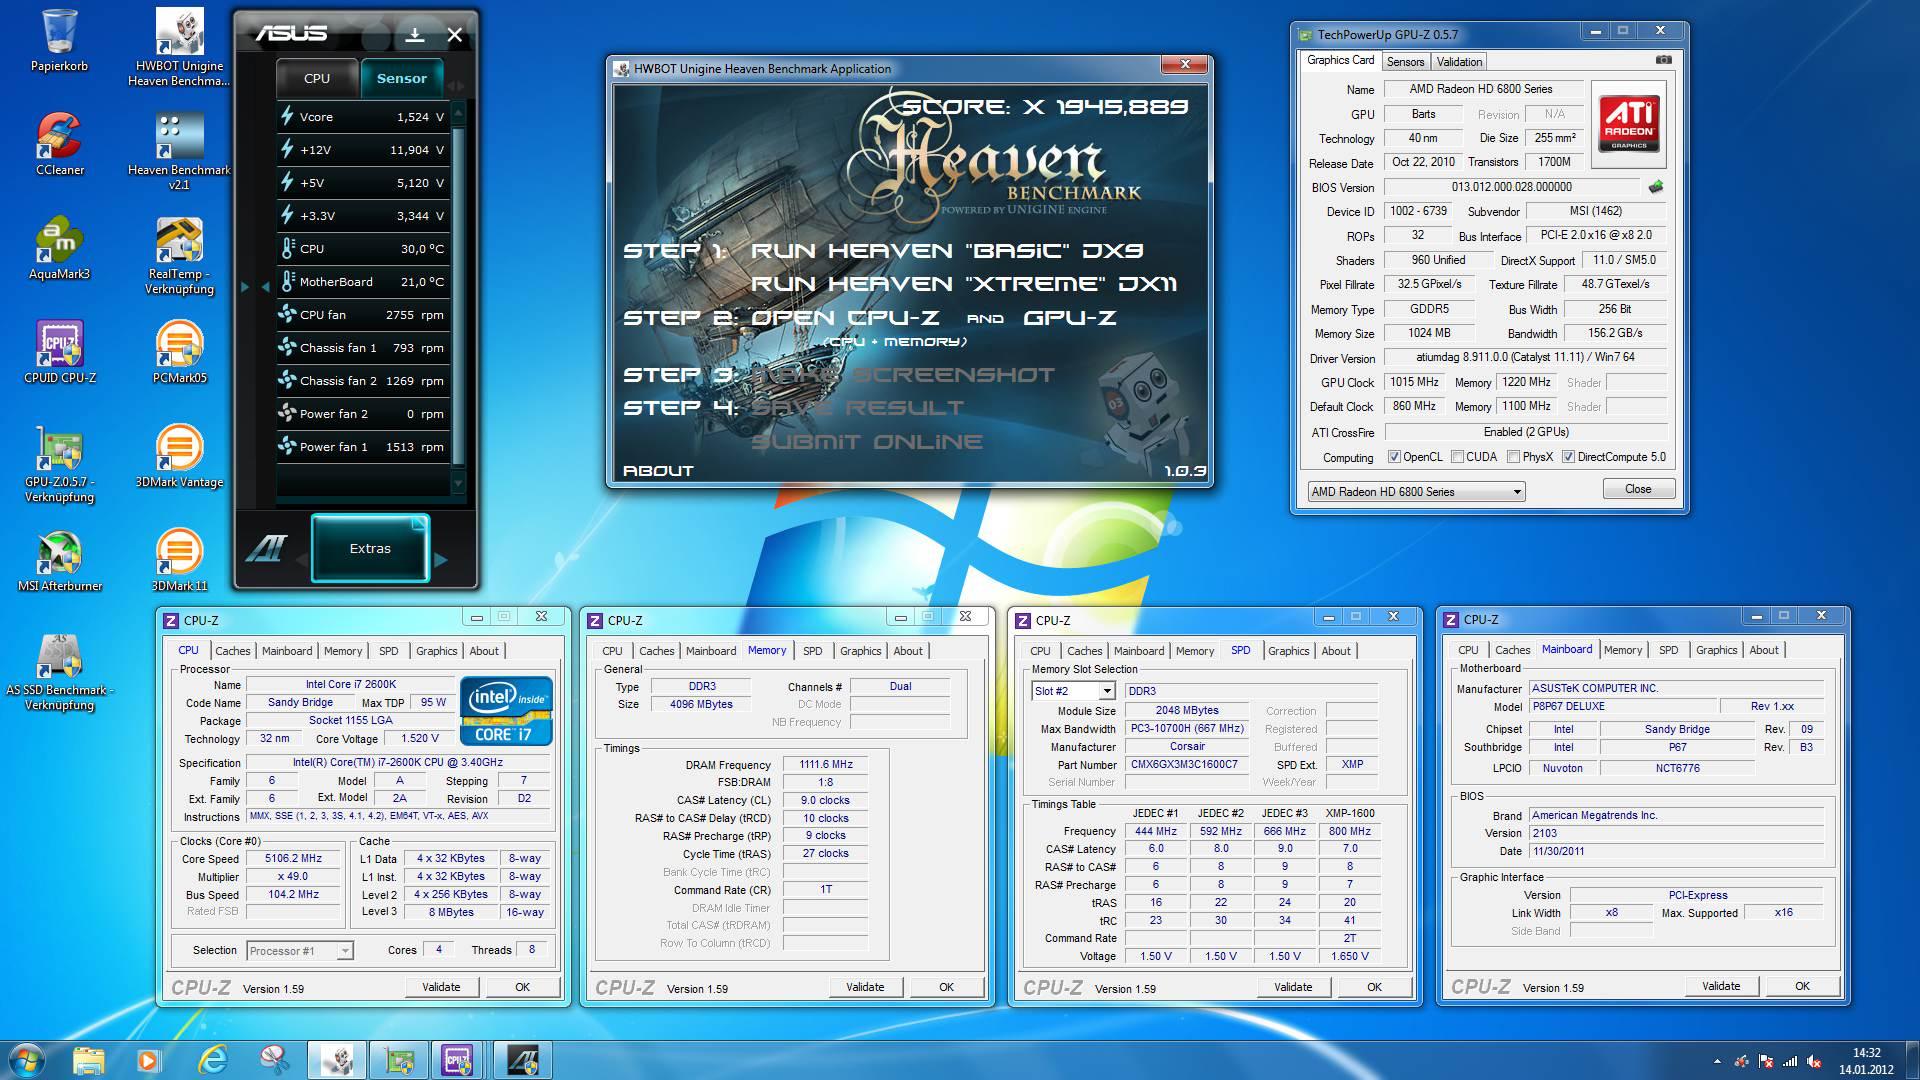Toggle the CUDA checkbox in GPU-Z
Viewport: 1920px width, 1080px height.
coord(1458,457)
